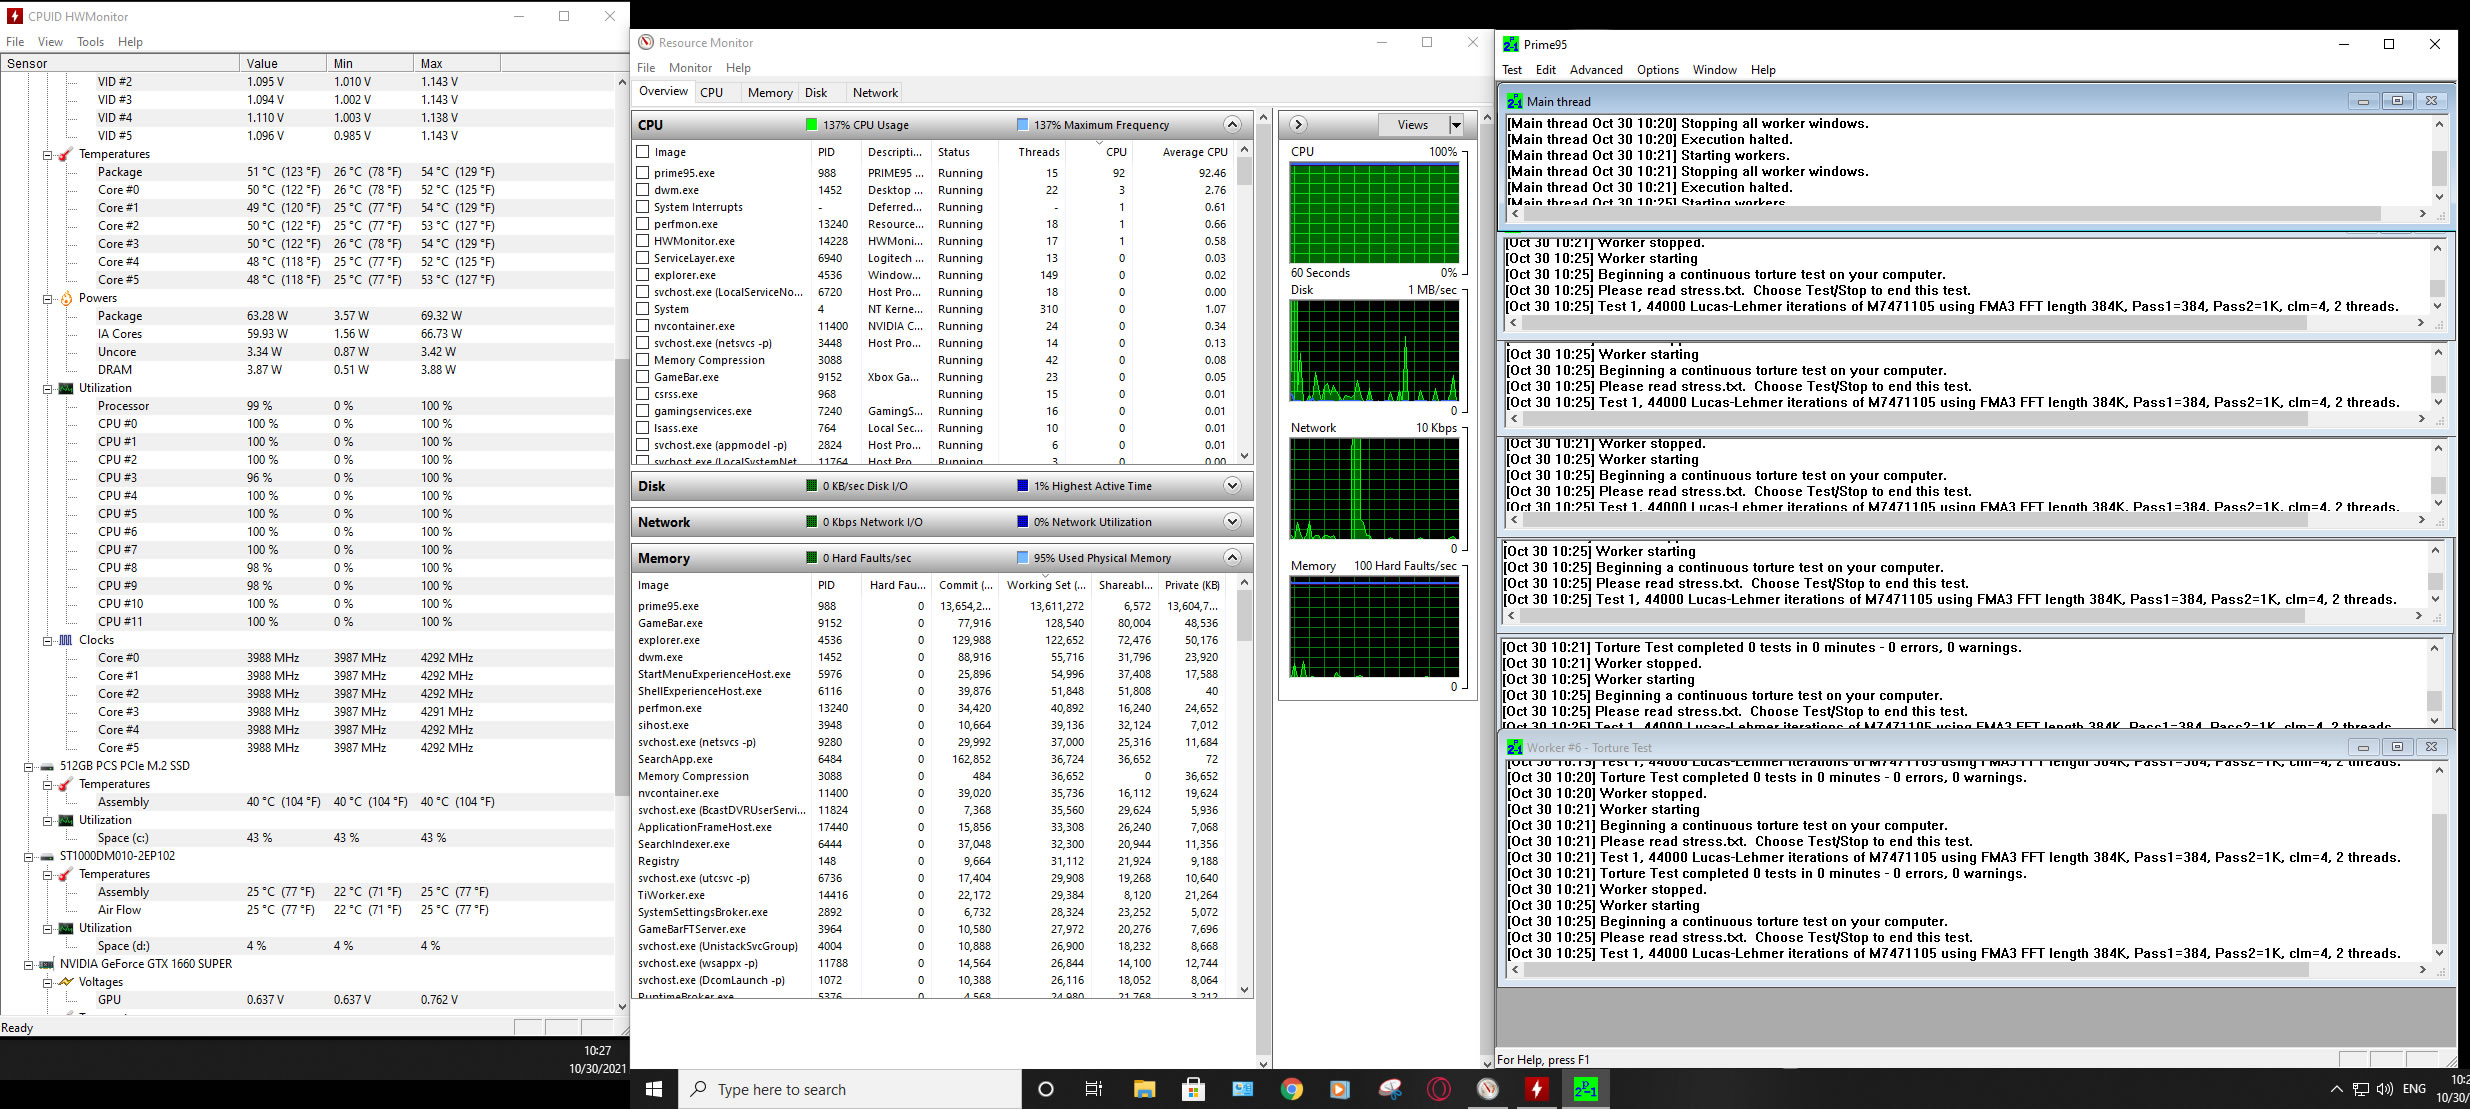Open Cortana circle icon in taskbar
Viewport: 2470px width, 1109px height.
click(1046, 1089)
